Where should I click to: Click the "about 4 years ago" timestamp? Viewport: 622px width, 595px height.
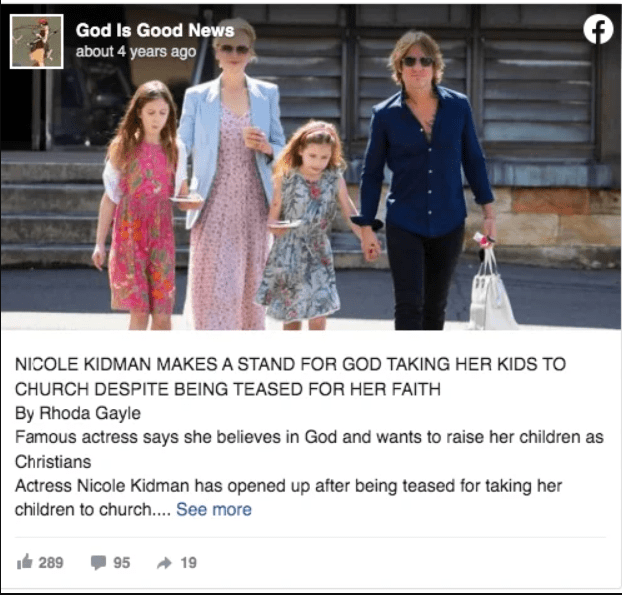click(x=136, y=52)
